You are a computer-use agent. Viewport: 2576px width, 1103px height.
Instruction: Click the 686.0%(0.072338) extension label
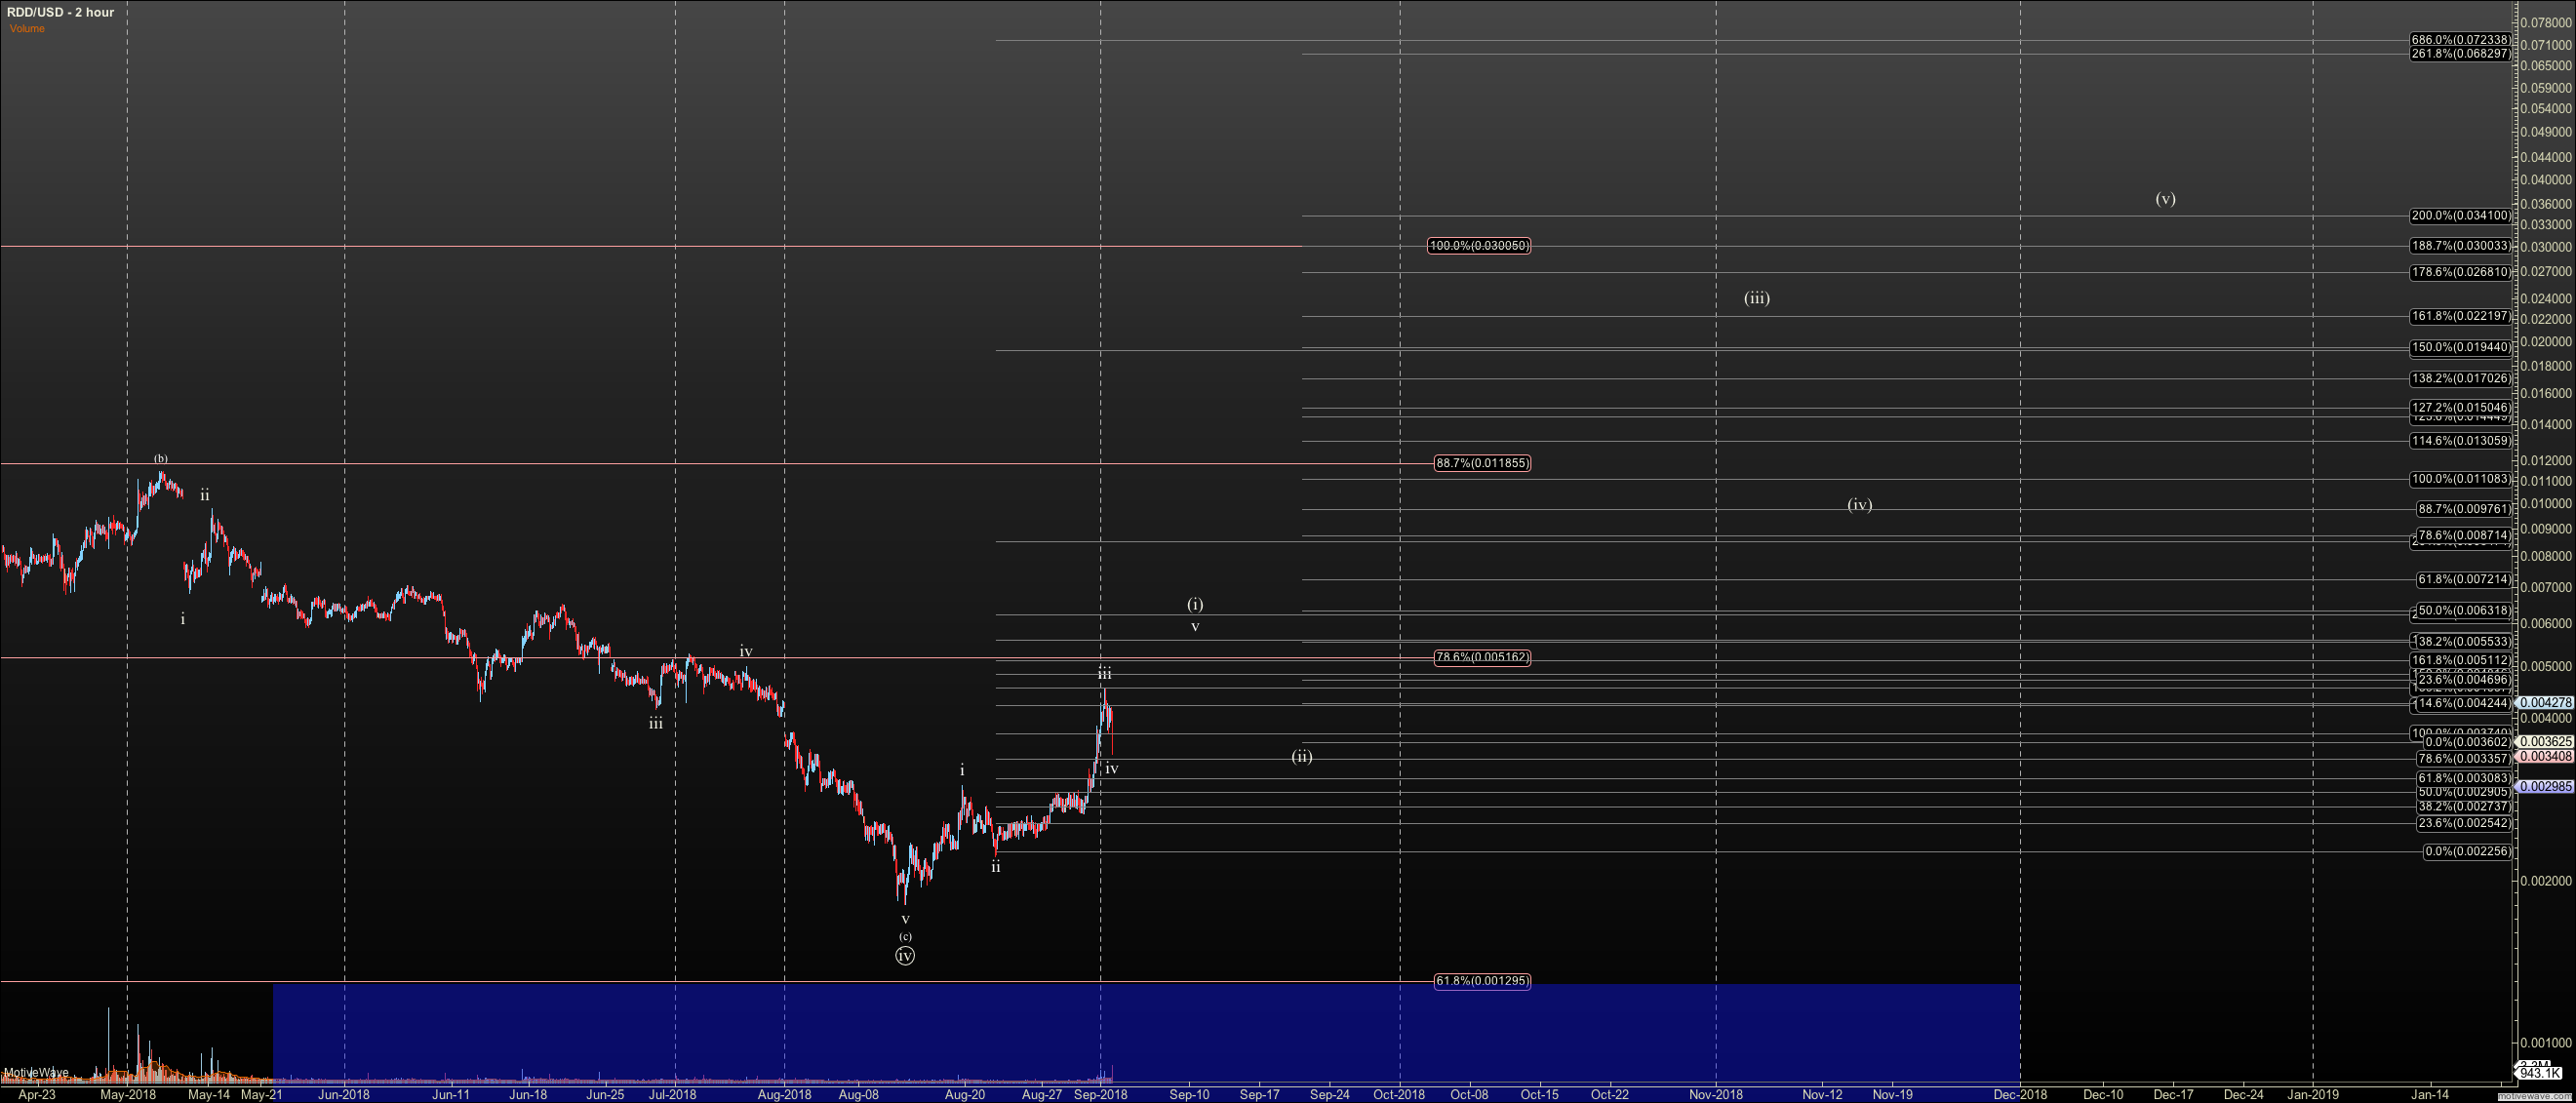(x=2459, y=40)
